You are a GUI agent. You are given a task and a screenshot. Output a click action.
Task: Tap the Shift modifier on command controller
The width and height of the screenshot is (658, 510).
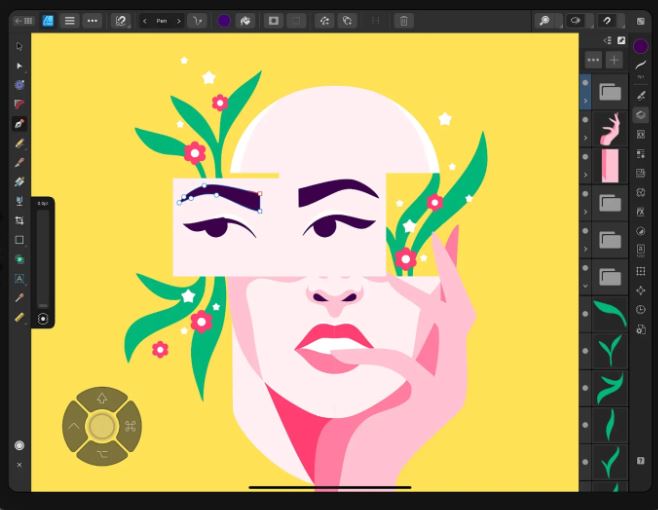(102, 398)
